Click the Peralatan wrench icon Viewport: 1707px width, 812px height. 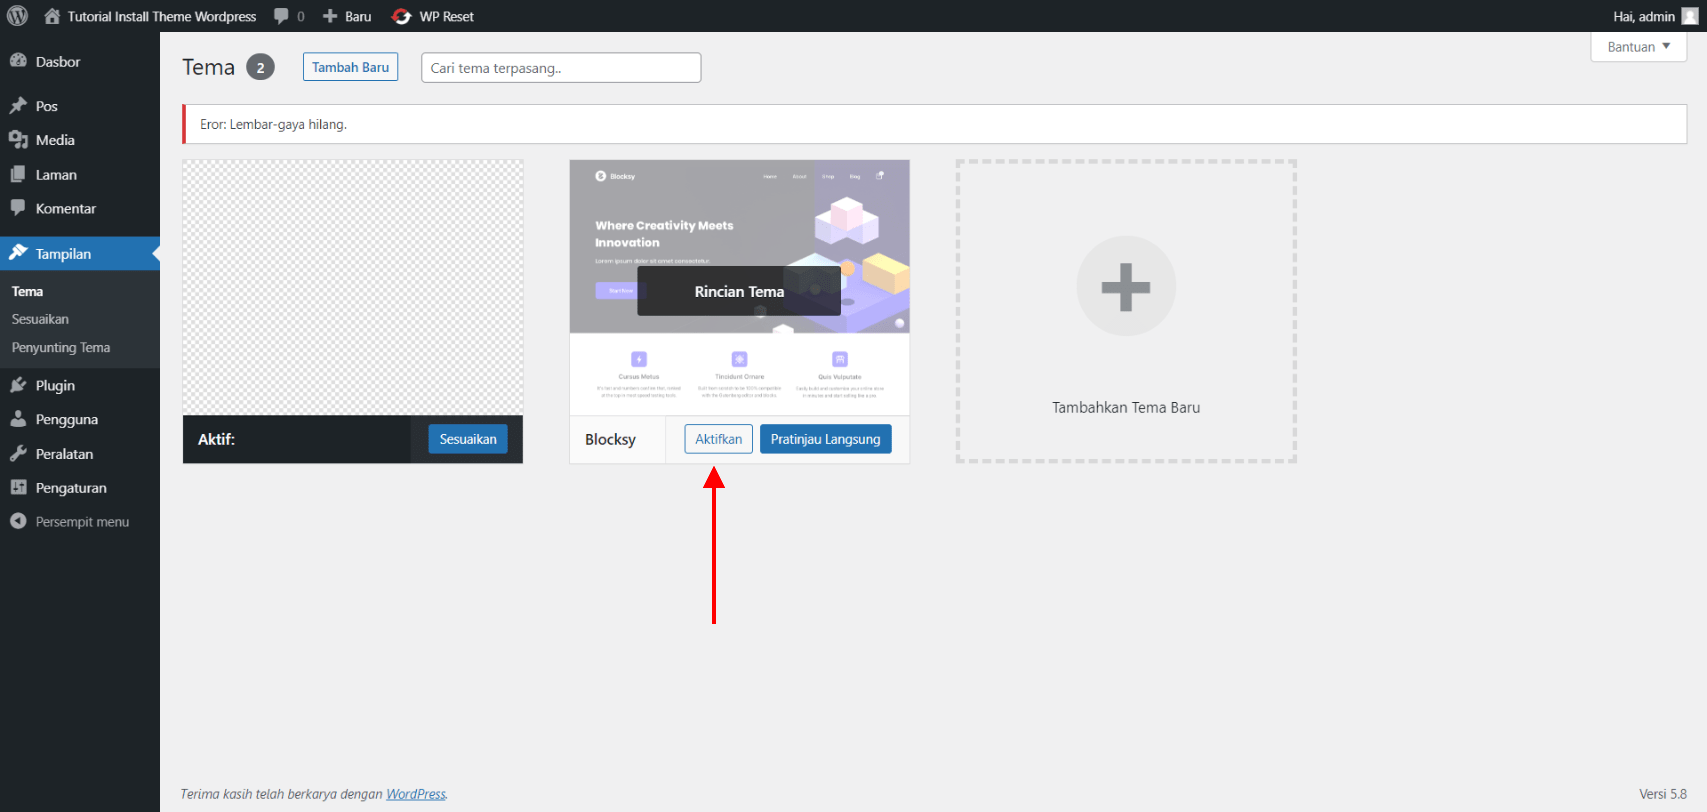click(x=18, y=453)
